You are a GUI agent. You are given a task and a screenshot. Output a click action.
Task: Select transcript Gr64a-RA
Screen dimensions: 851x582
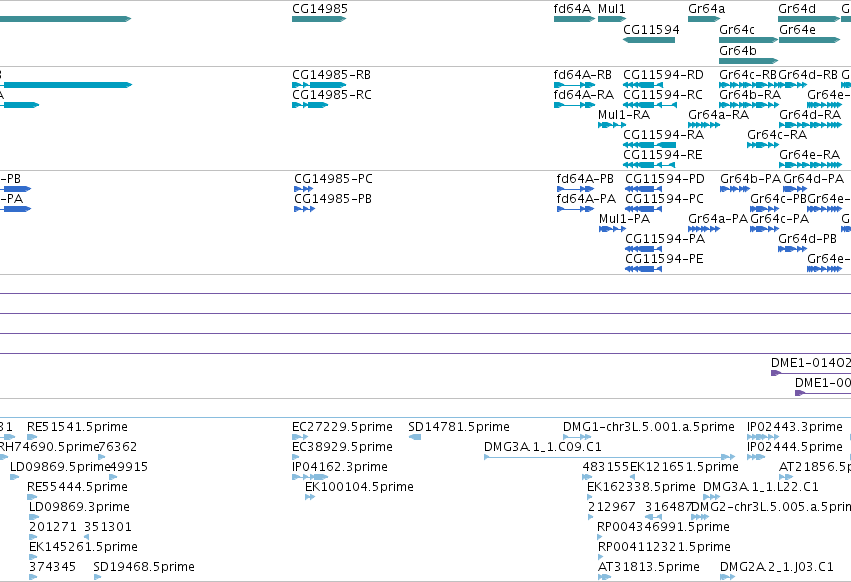pos(704,125)
